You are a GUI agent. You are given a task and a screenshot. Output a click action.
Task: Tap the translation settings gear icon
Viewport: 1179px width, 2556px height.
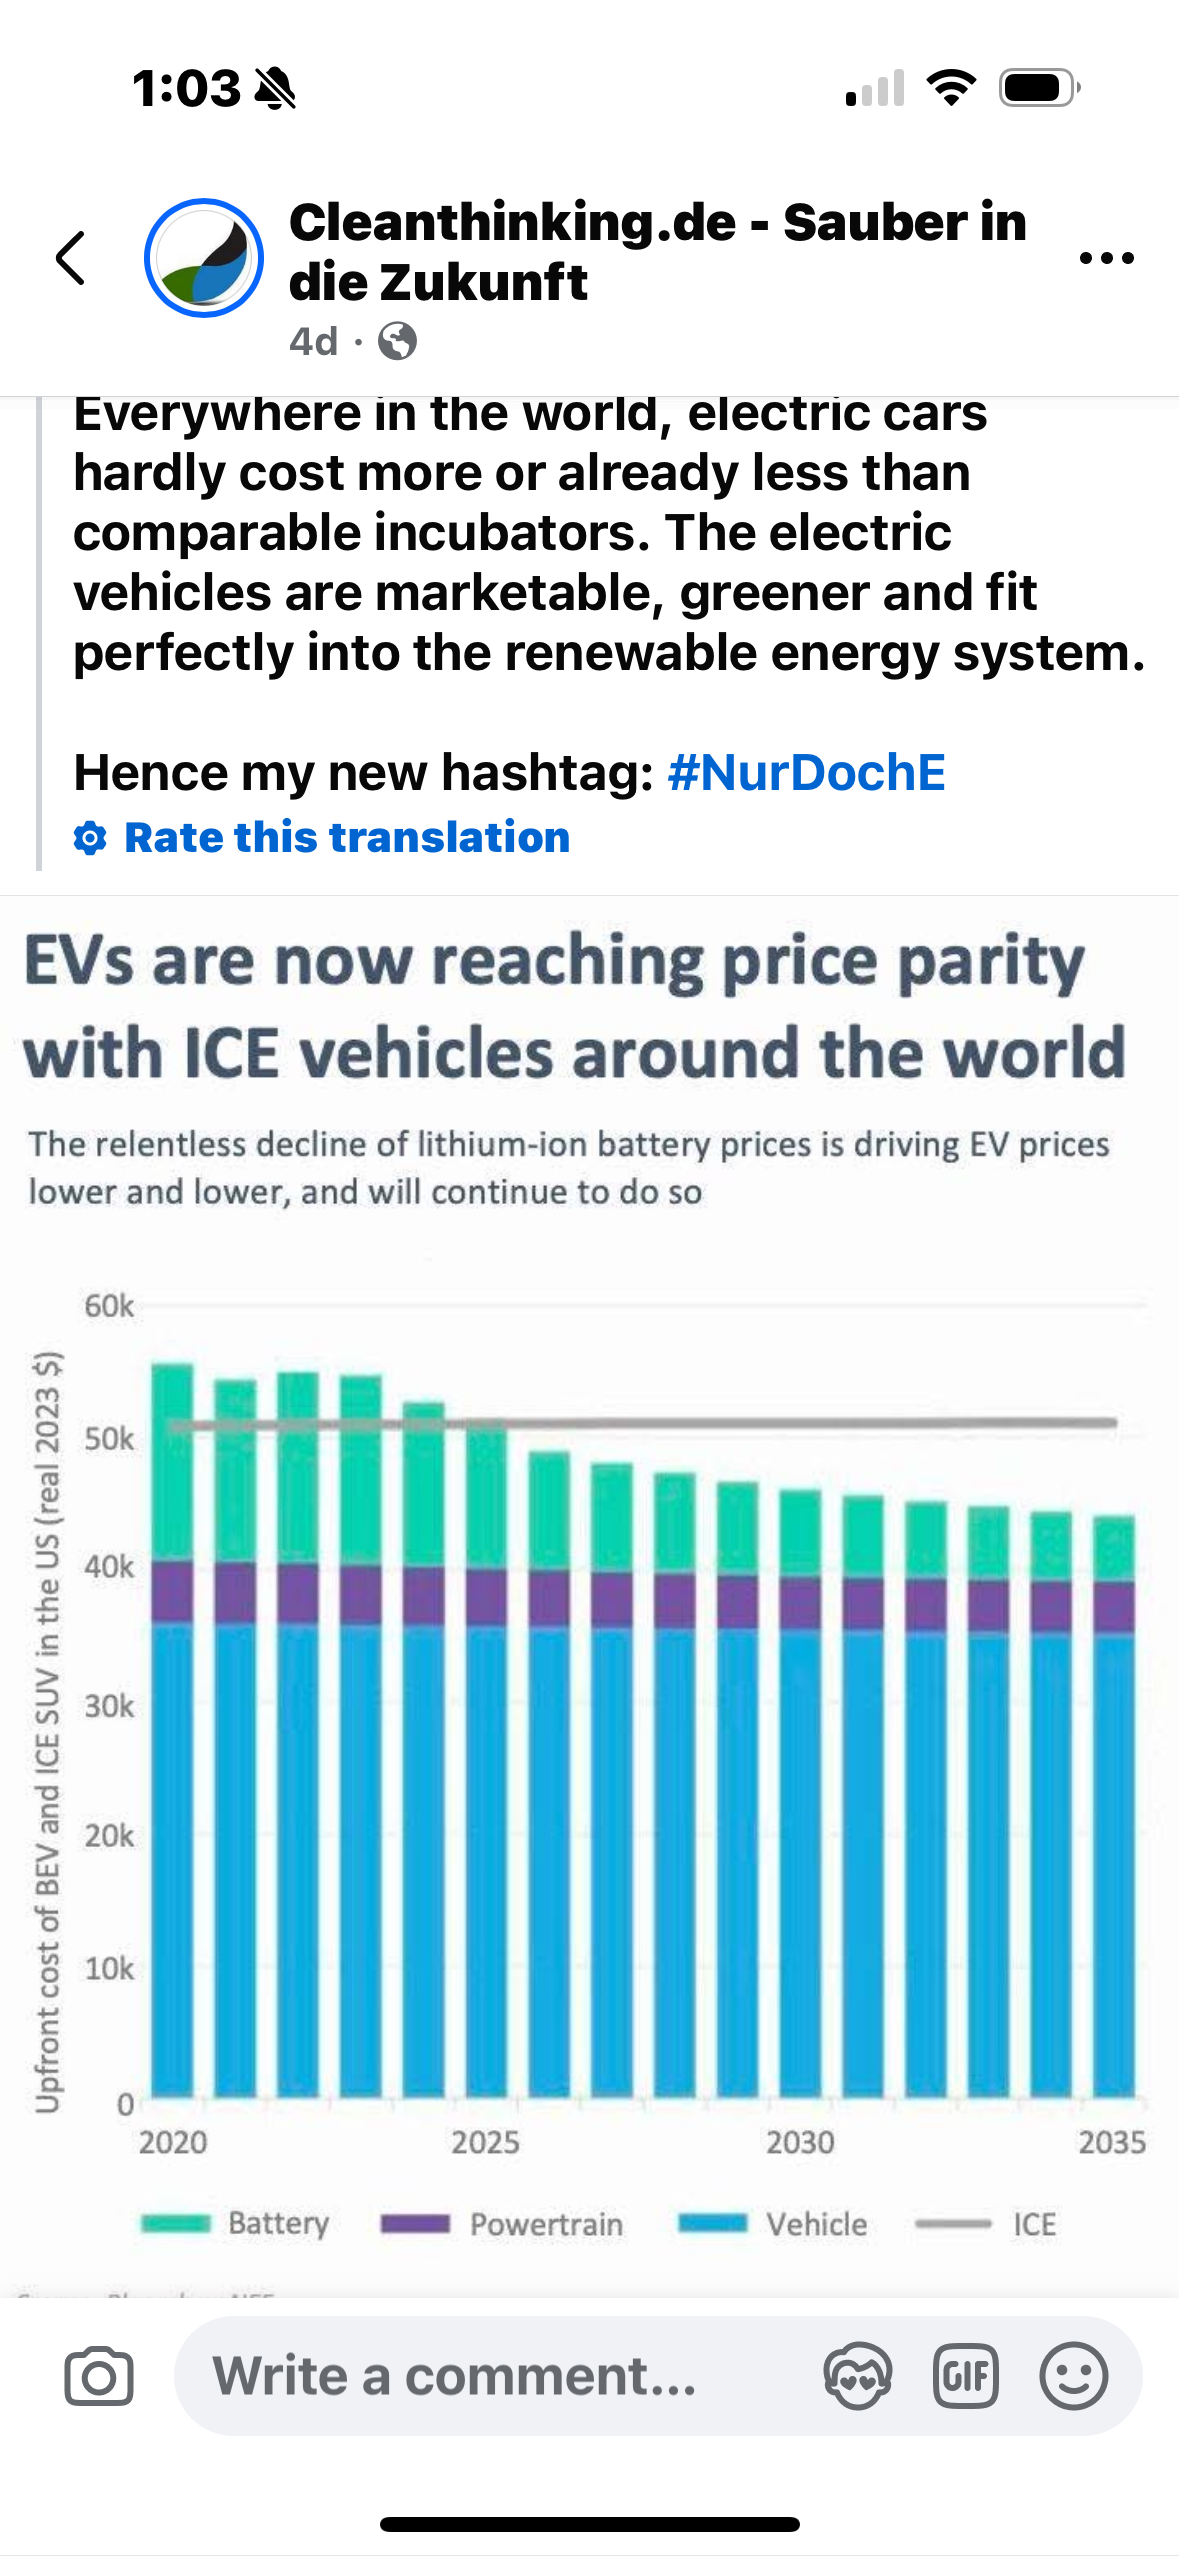(90, 838)
